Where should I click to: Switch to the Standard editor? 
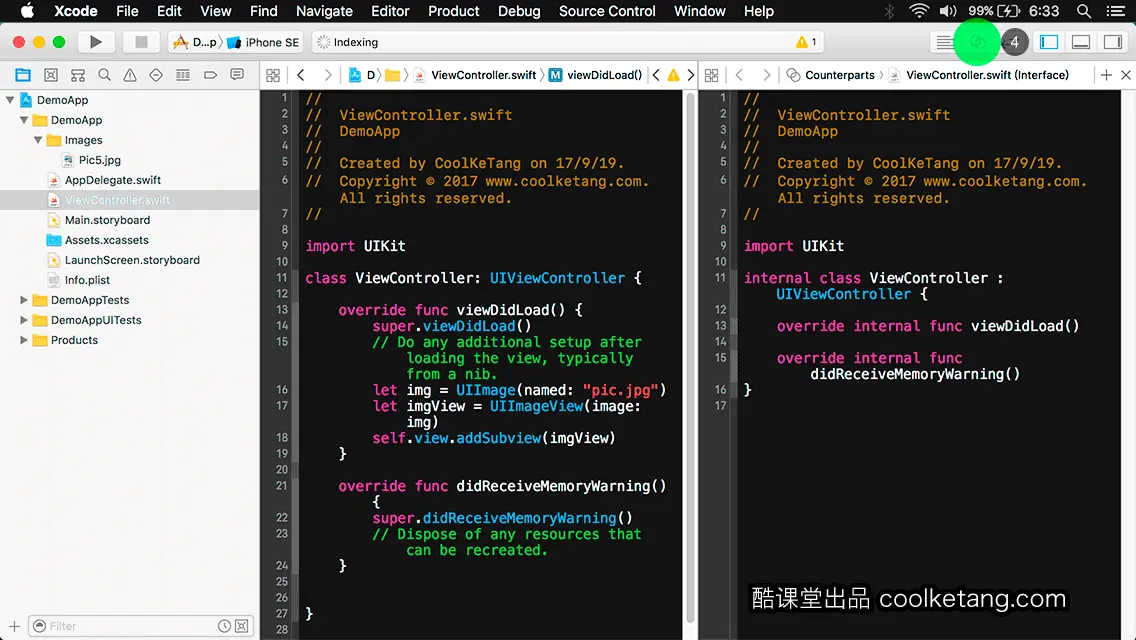(943, 42)
